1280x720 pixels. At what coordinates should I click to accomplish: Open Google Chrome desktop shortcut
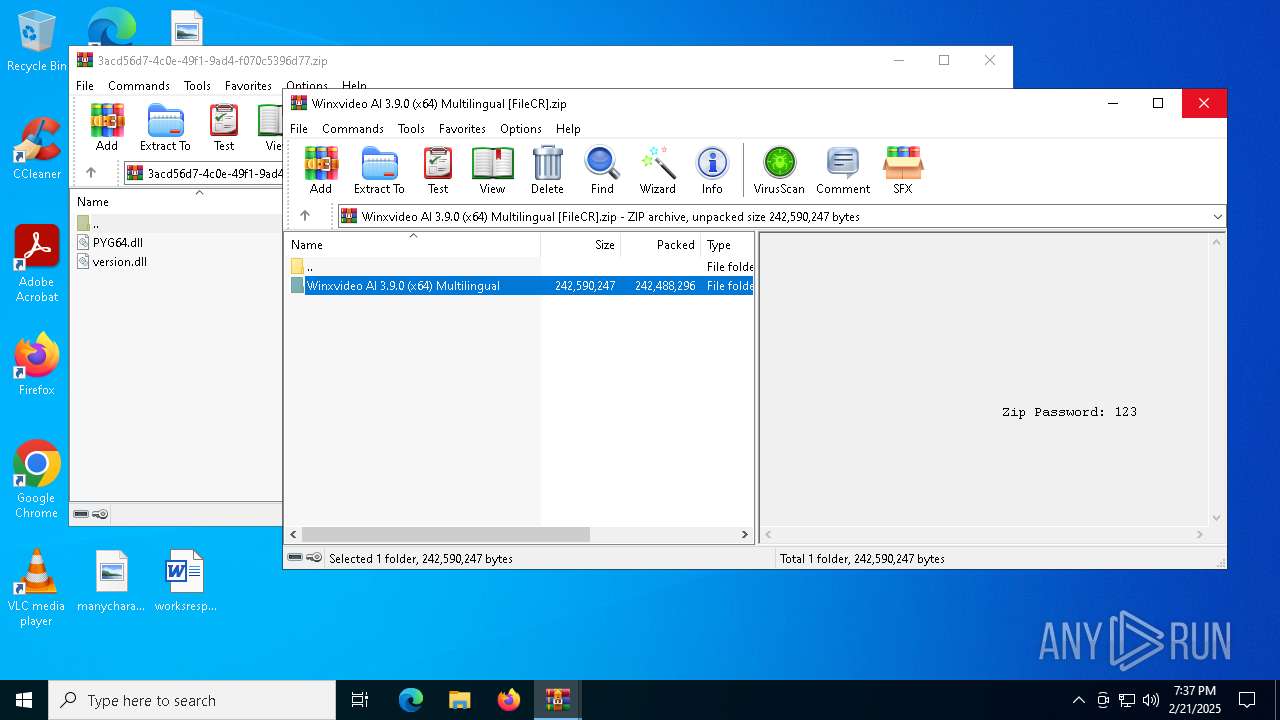coord(36,479)
